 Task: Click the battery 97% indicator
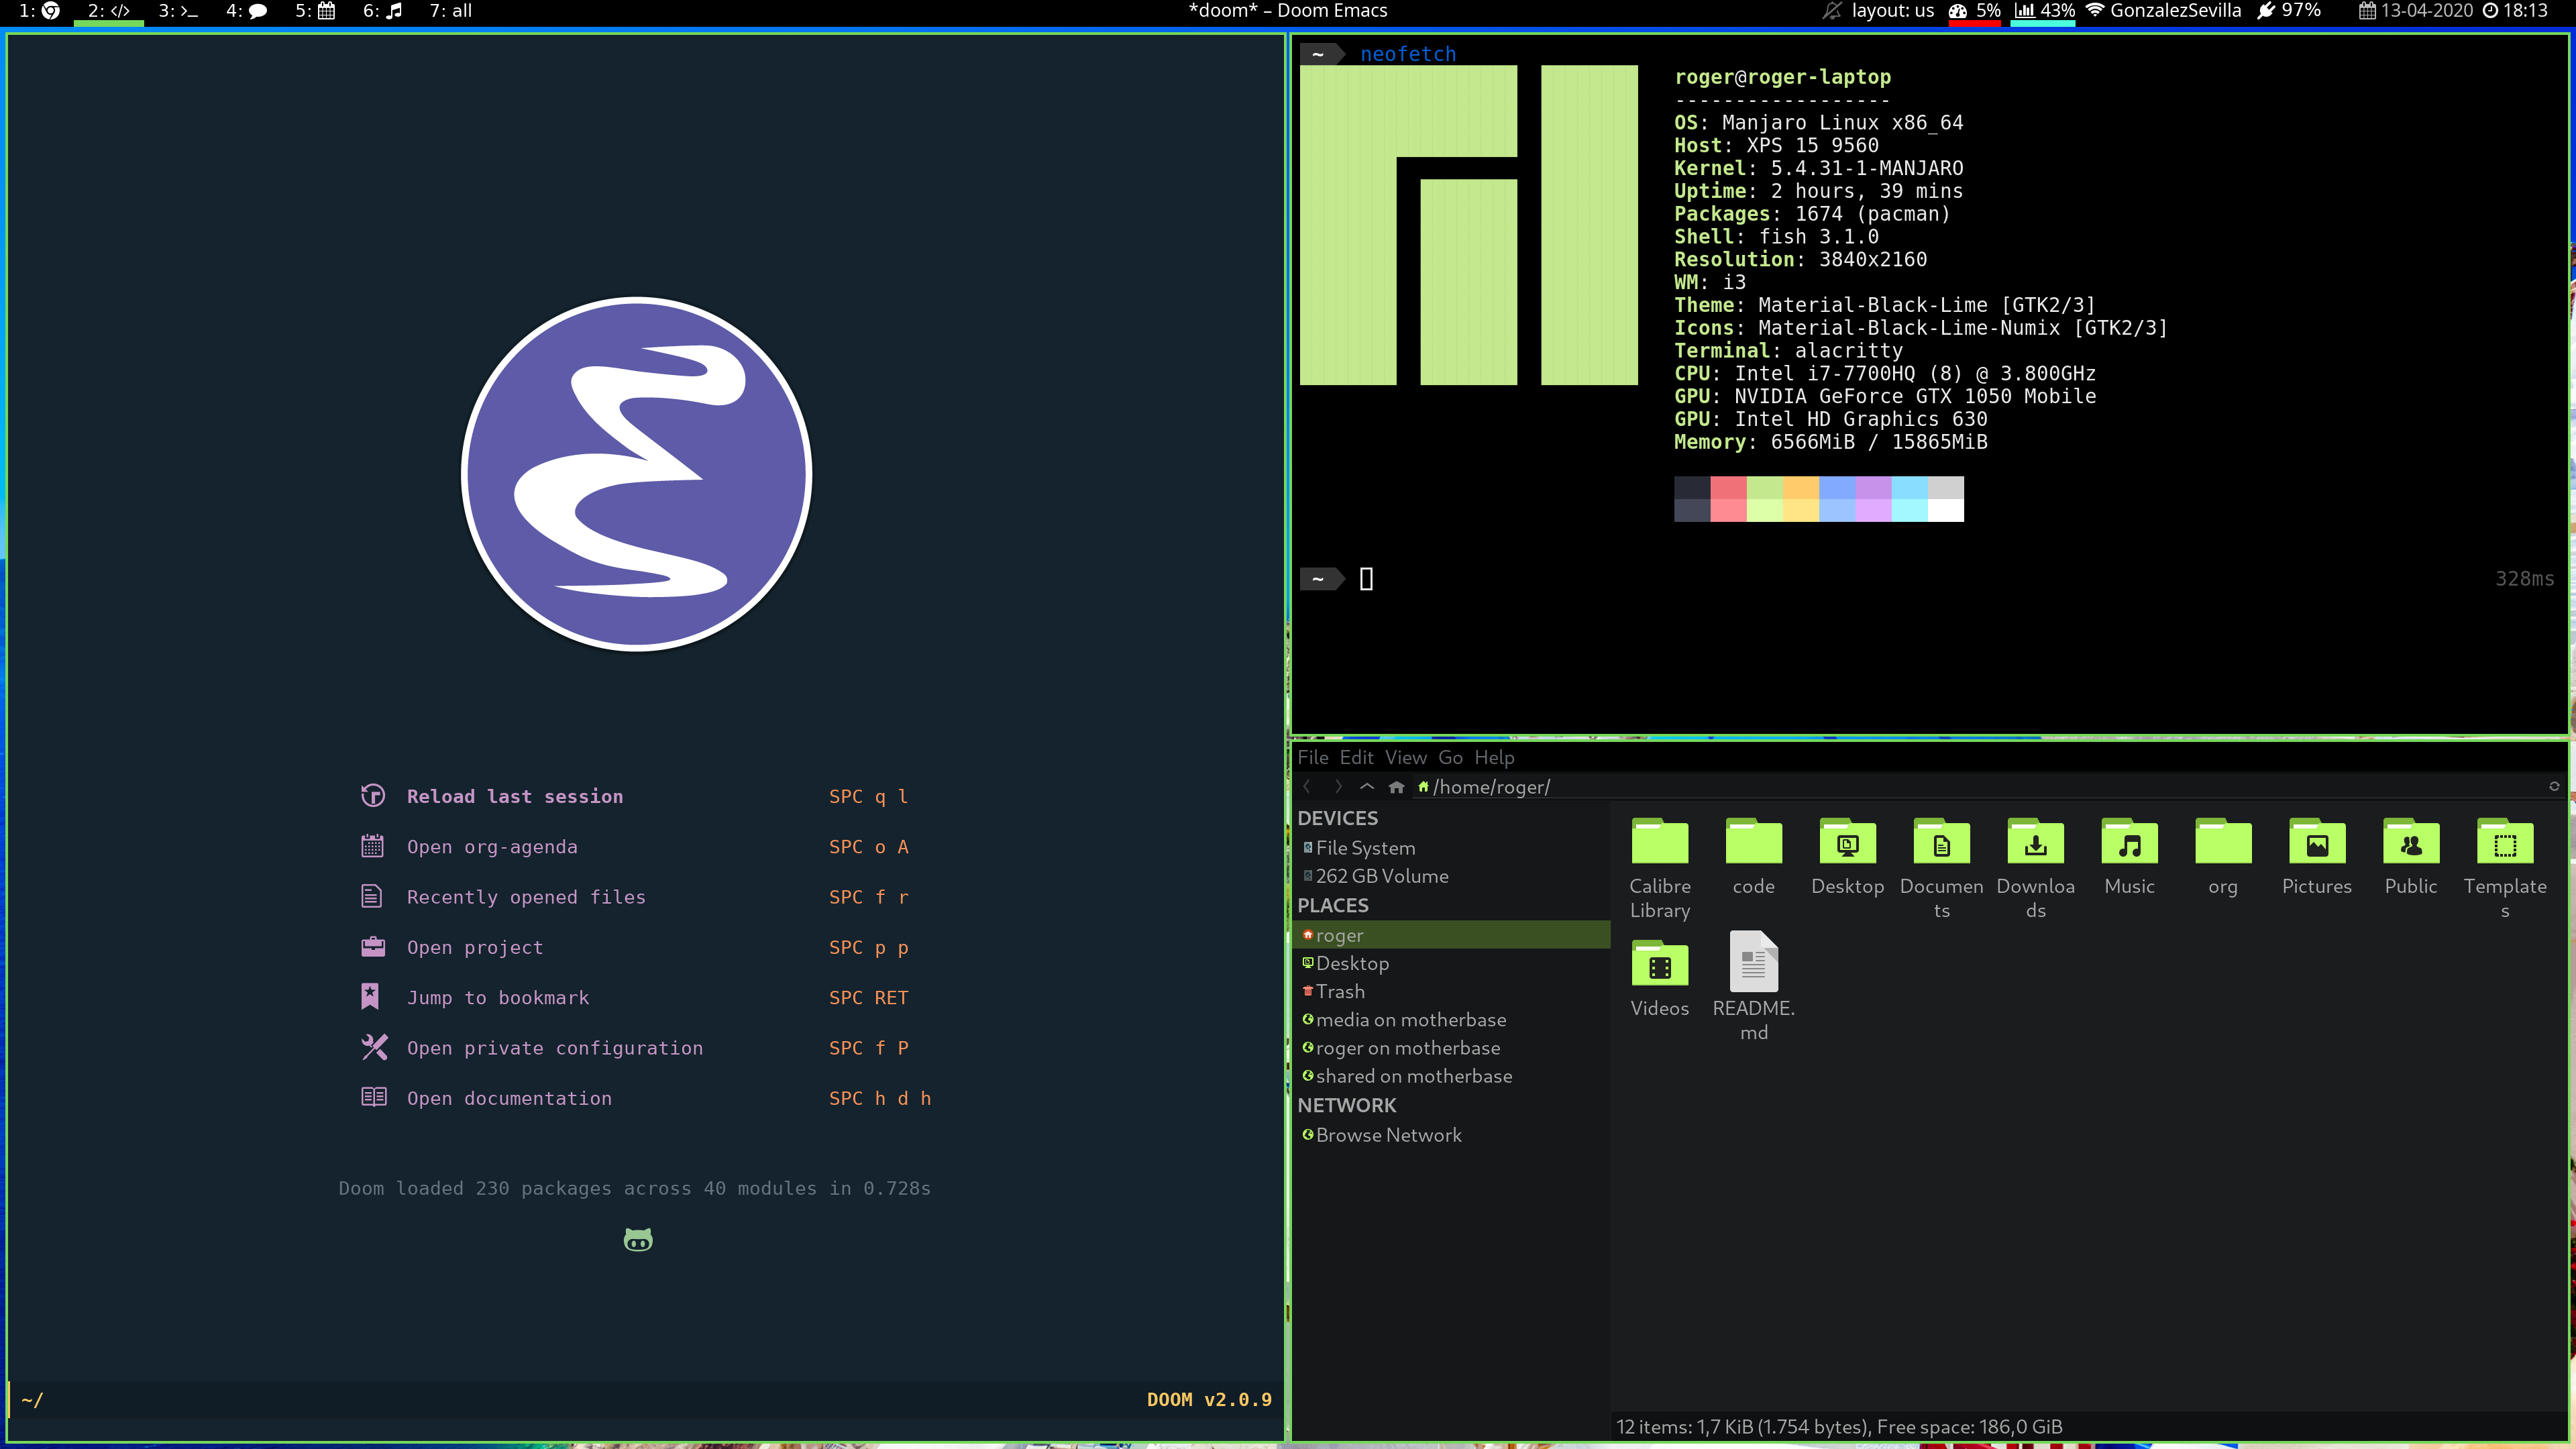(x=2289, y=11)
